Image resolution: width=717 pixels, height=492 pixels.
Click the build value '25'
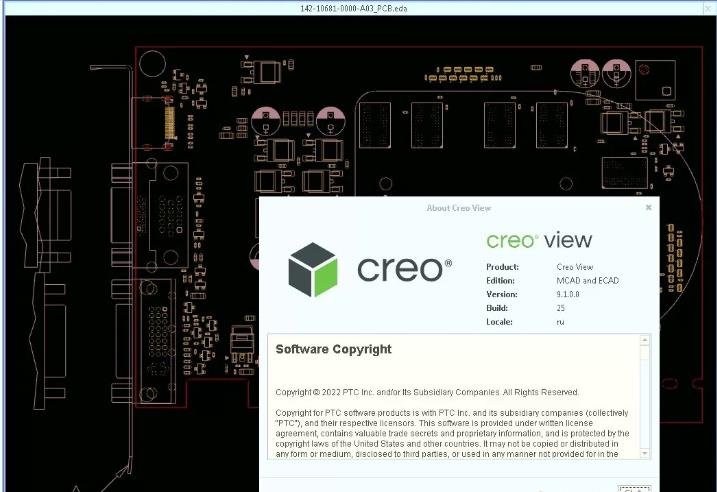[x=561, y=308]
